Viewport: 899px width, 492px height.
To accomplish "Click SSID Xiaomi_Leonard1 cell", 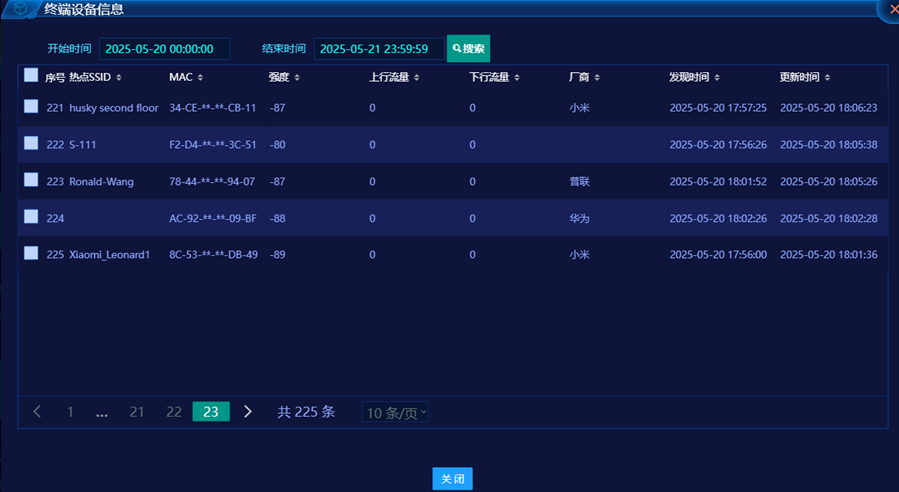I will tap(110, 255).
